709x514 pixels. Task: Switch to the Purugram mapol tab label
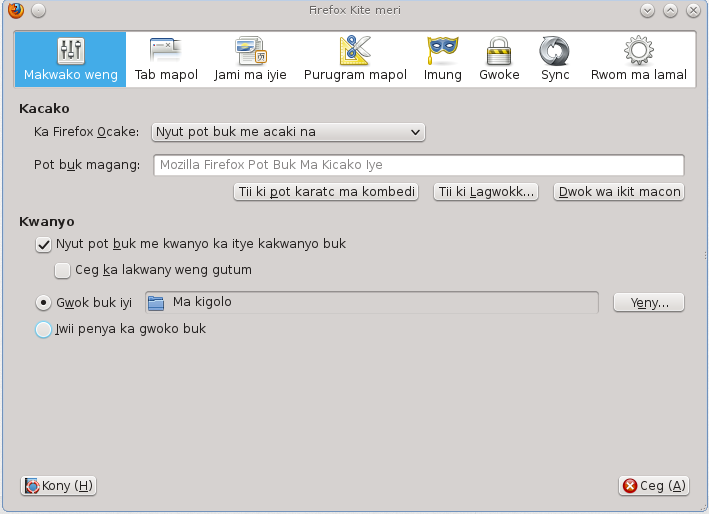(355, 75)
